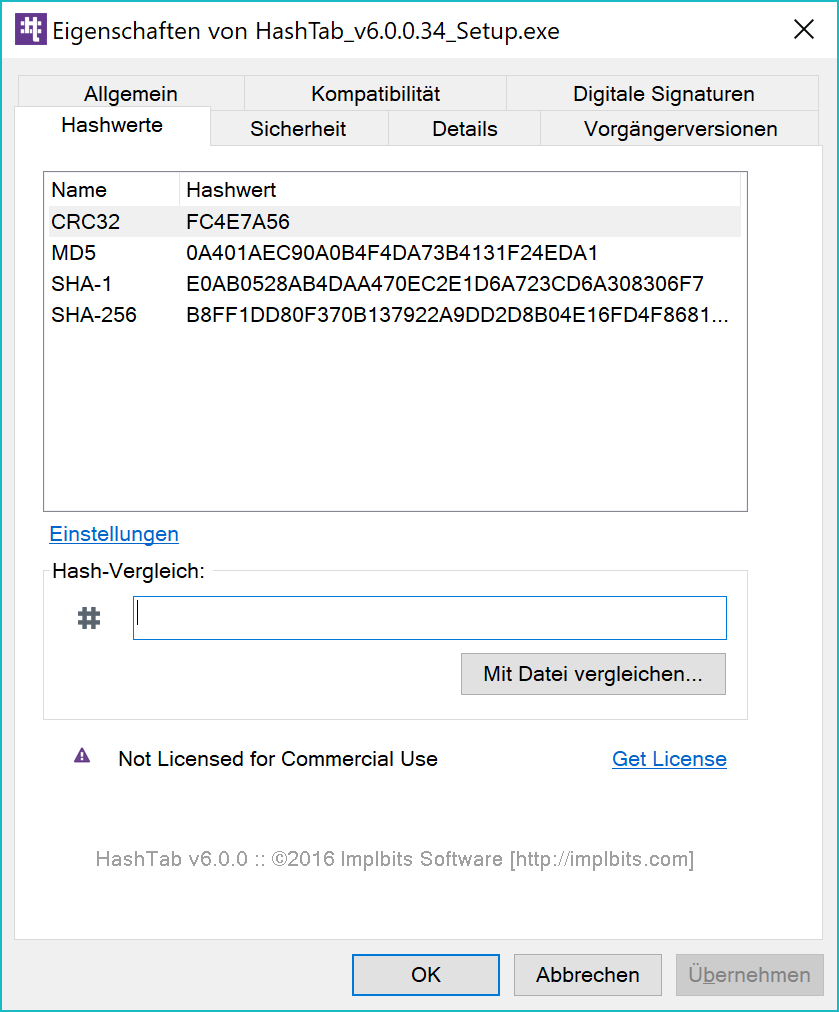839x1012 pixels.
Task: Select the SHA-256 row
Action: (395, 314)
